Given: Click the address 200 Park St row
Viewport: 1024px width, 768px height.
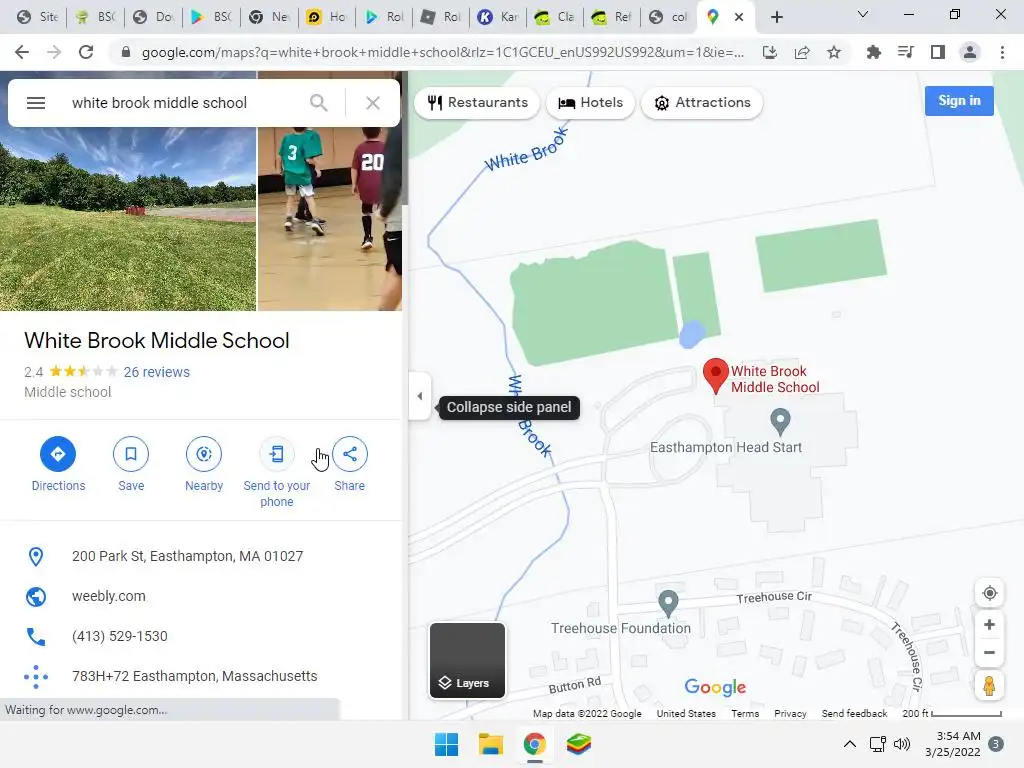Looking at the screenshot, I should click(x=200, y=556).
